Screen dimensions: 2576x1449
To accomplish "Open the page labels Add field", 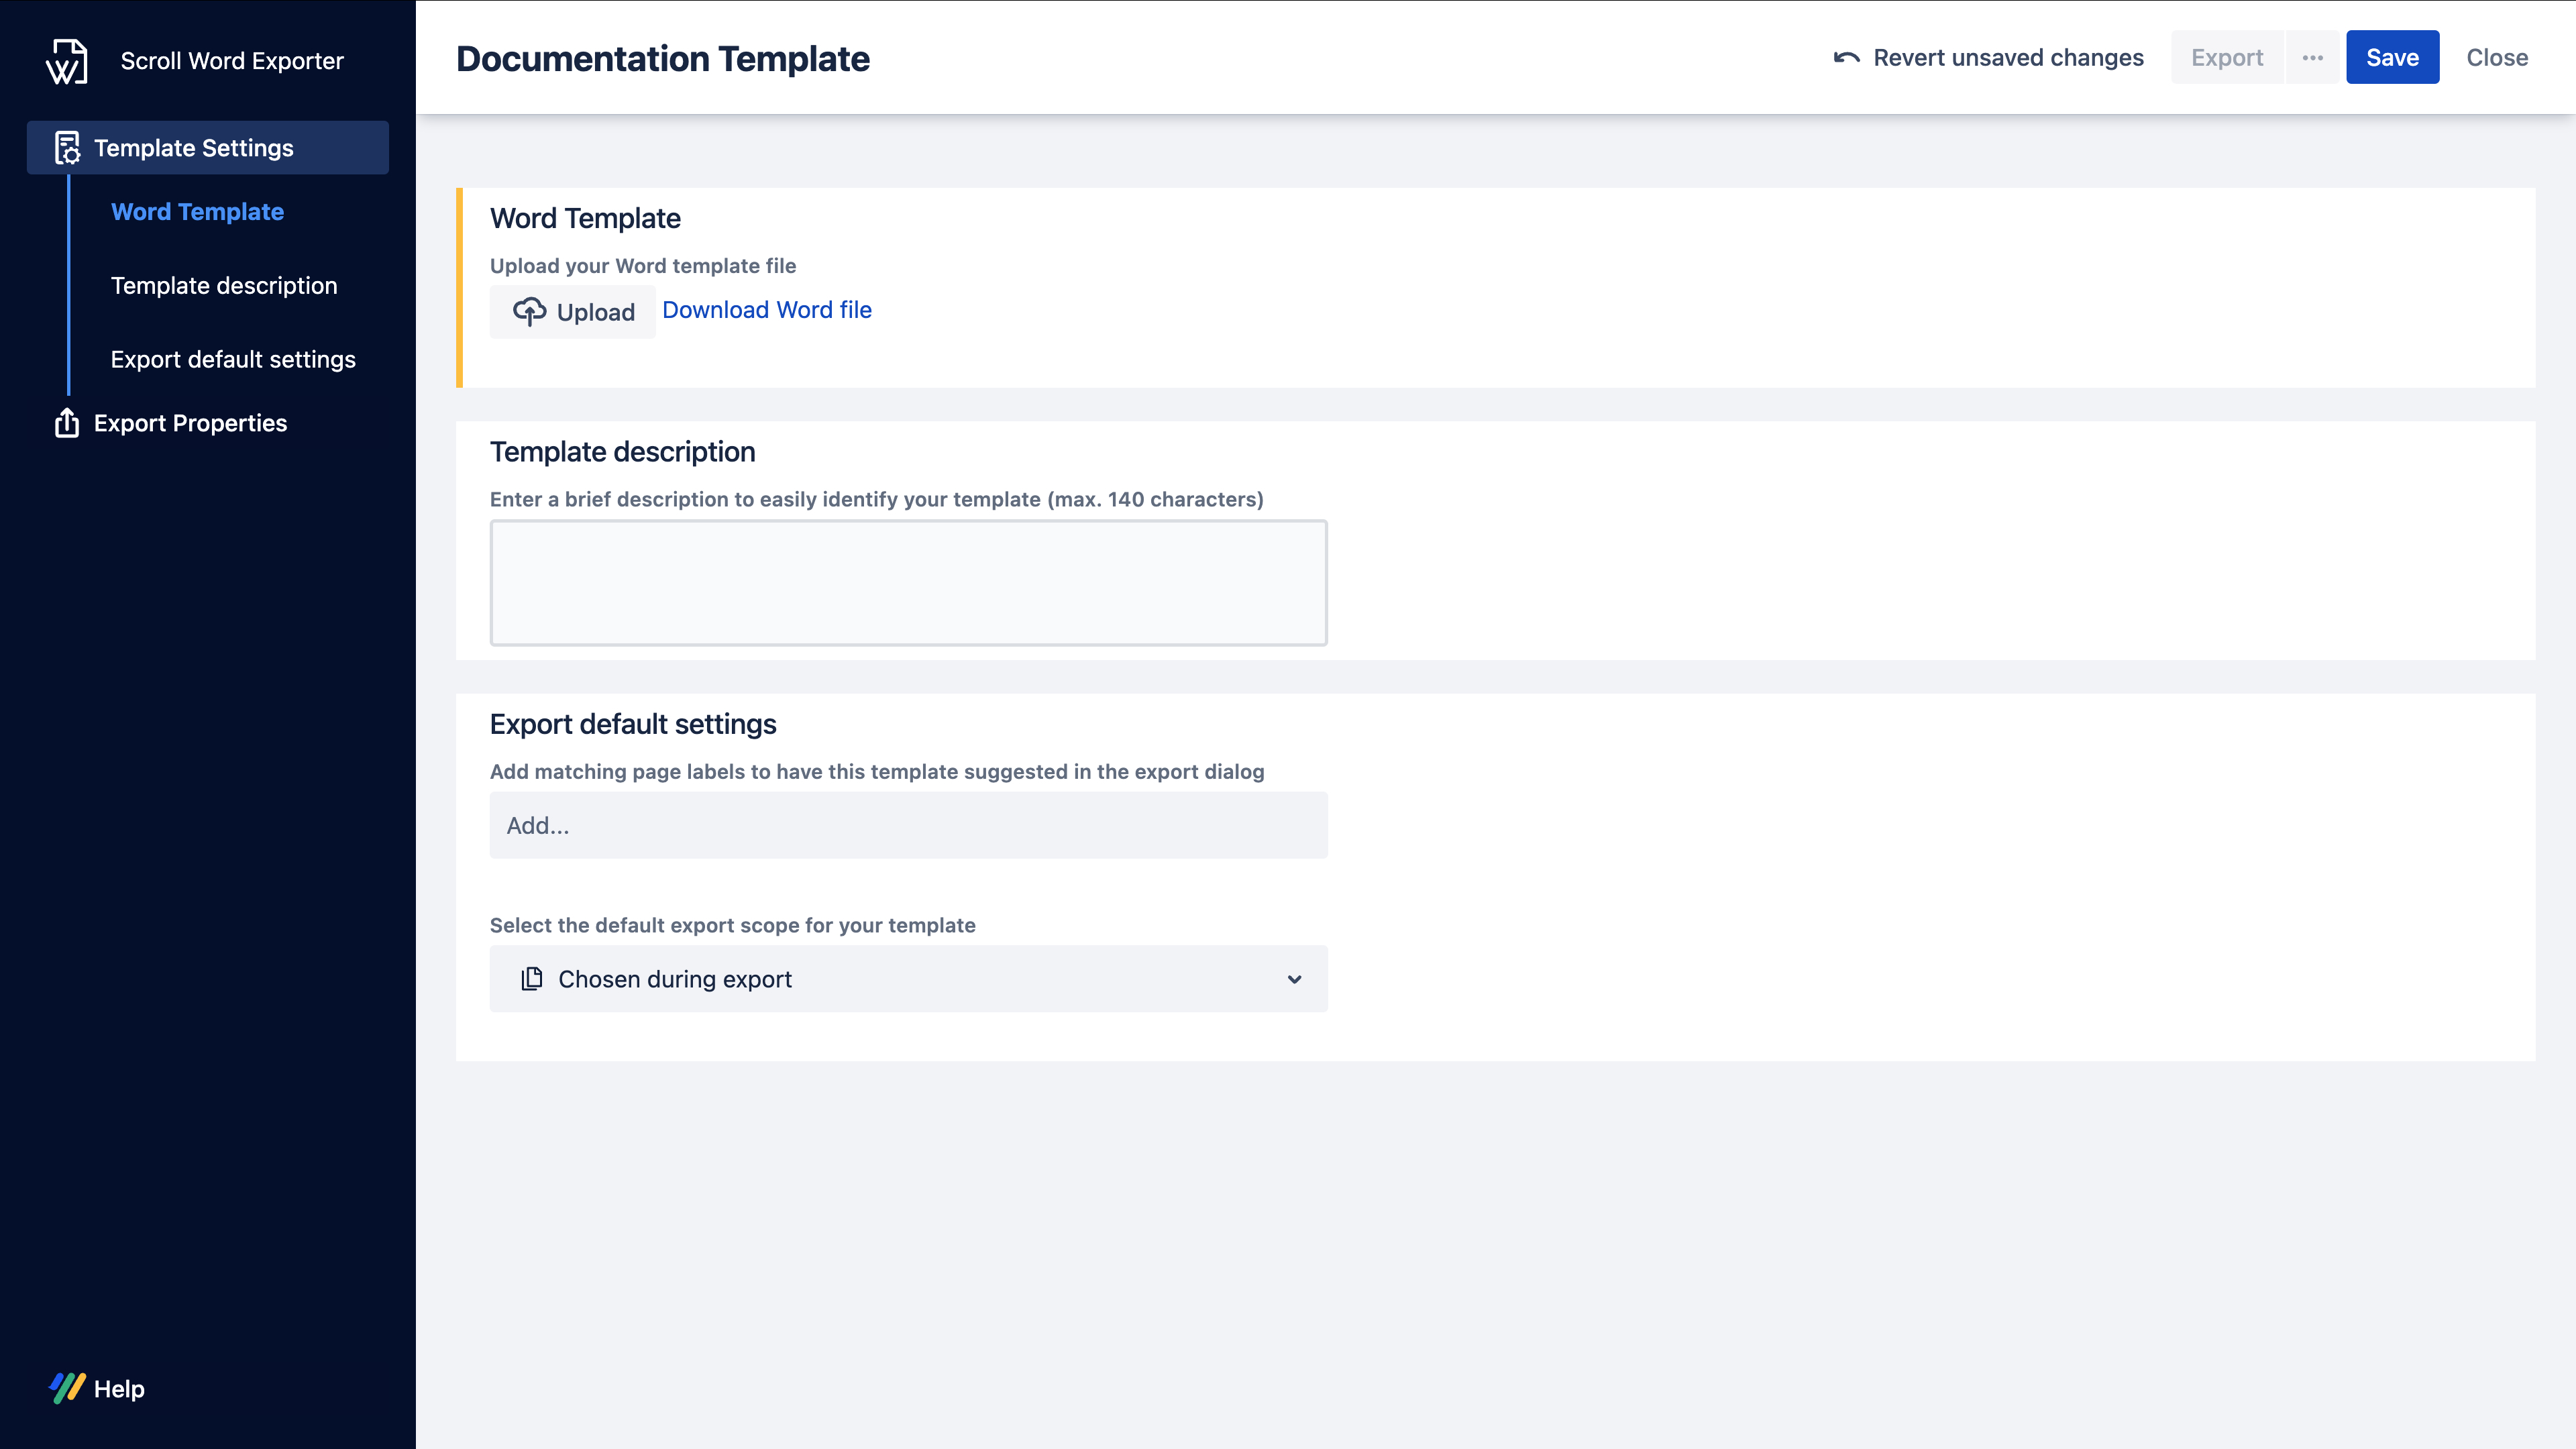I will pyautogui.click(x=907, y=825).
